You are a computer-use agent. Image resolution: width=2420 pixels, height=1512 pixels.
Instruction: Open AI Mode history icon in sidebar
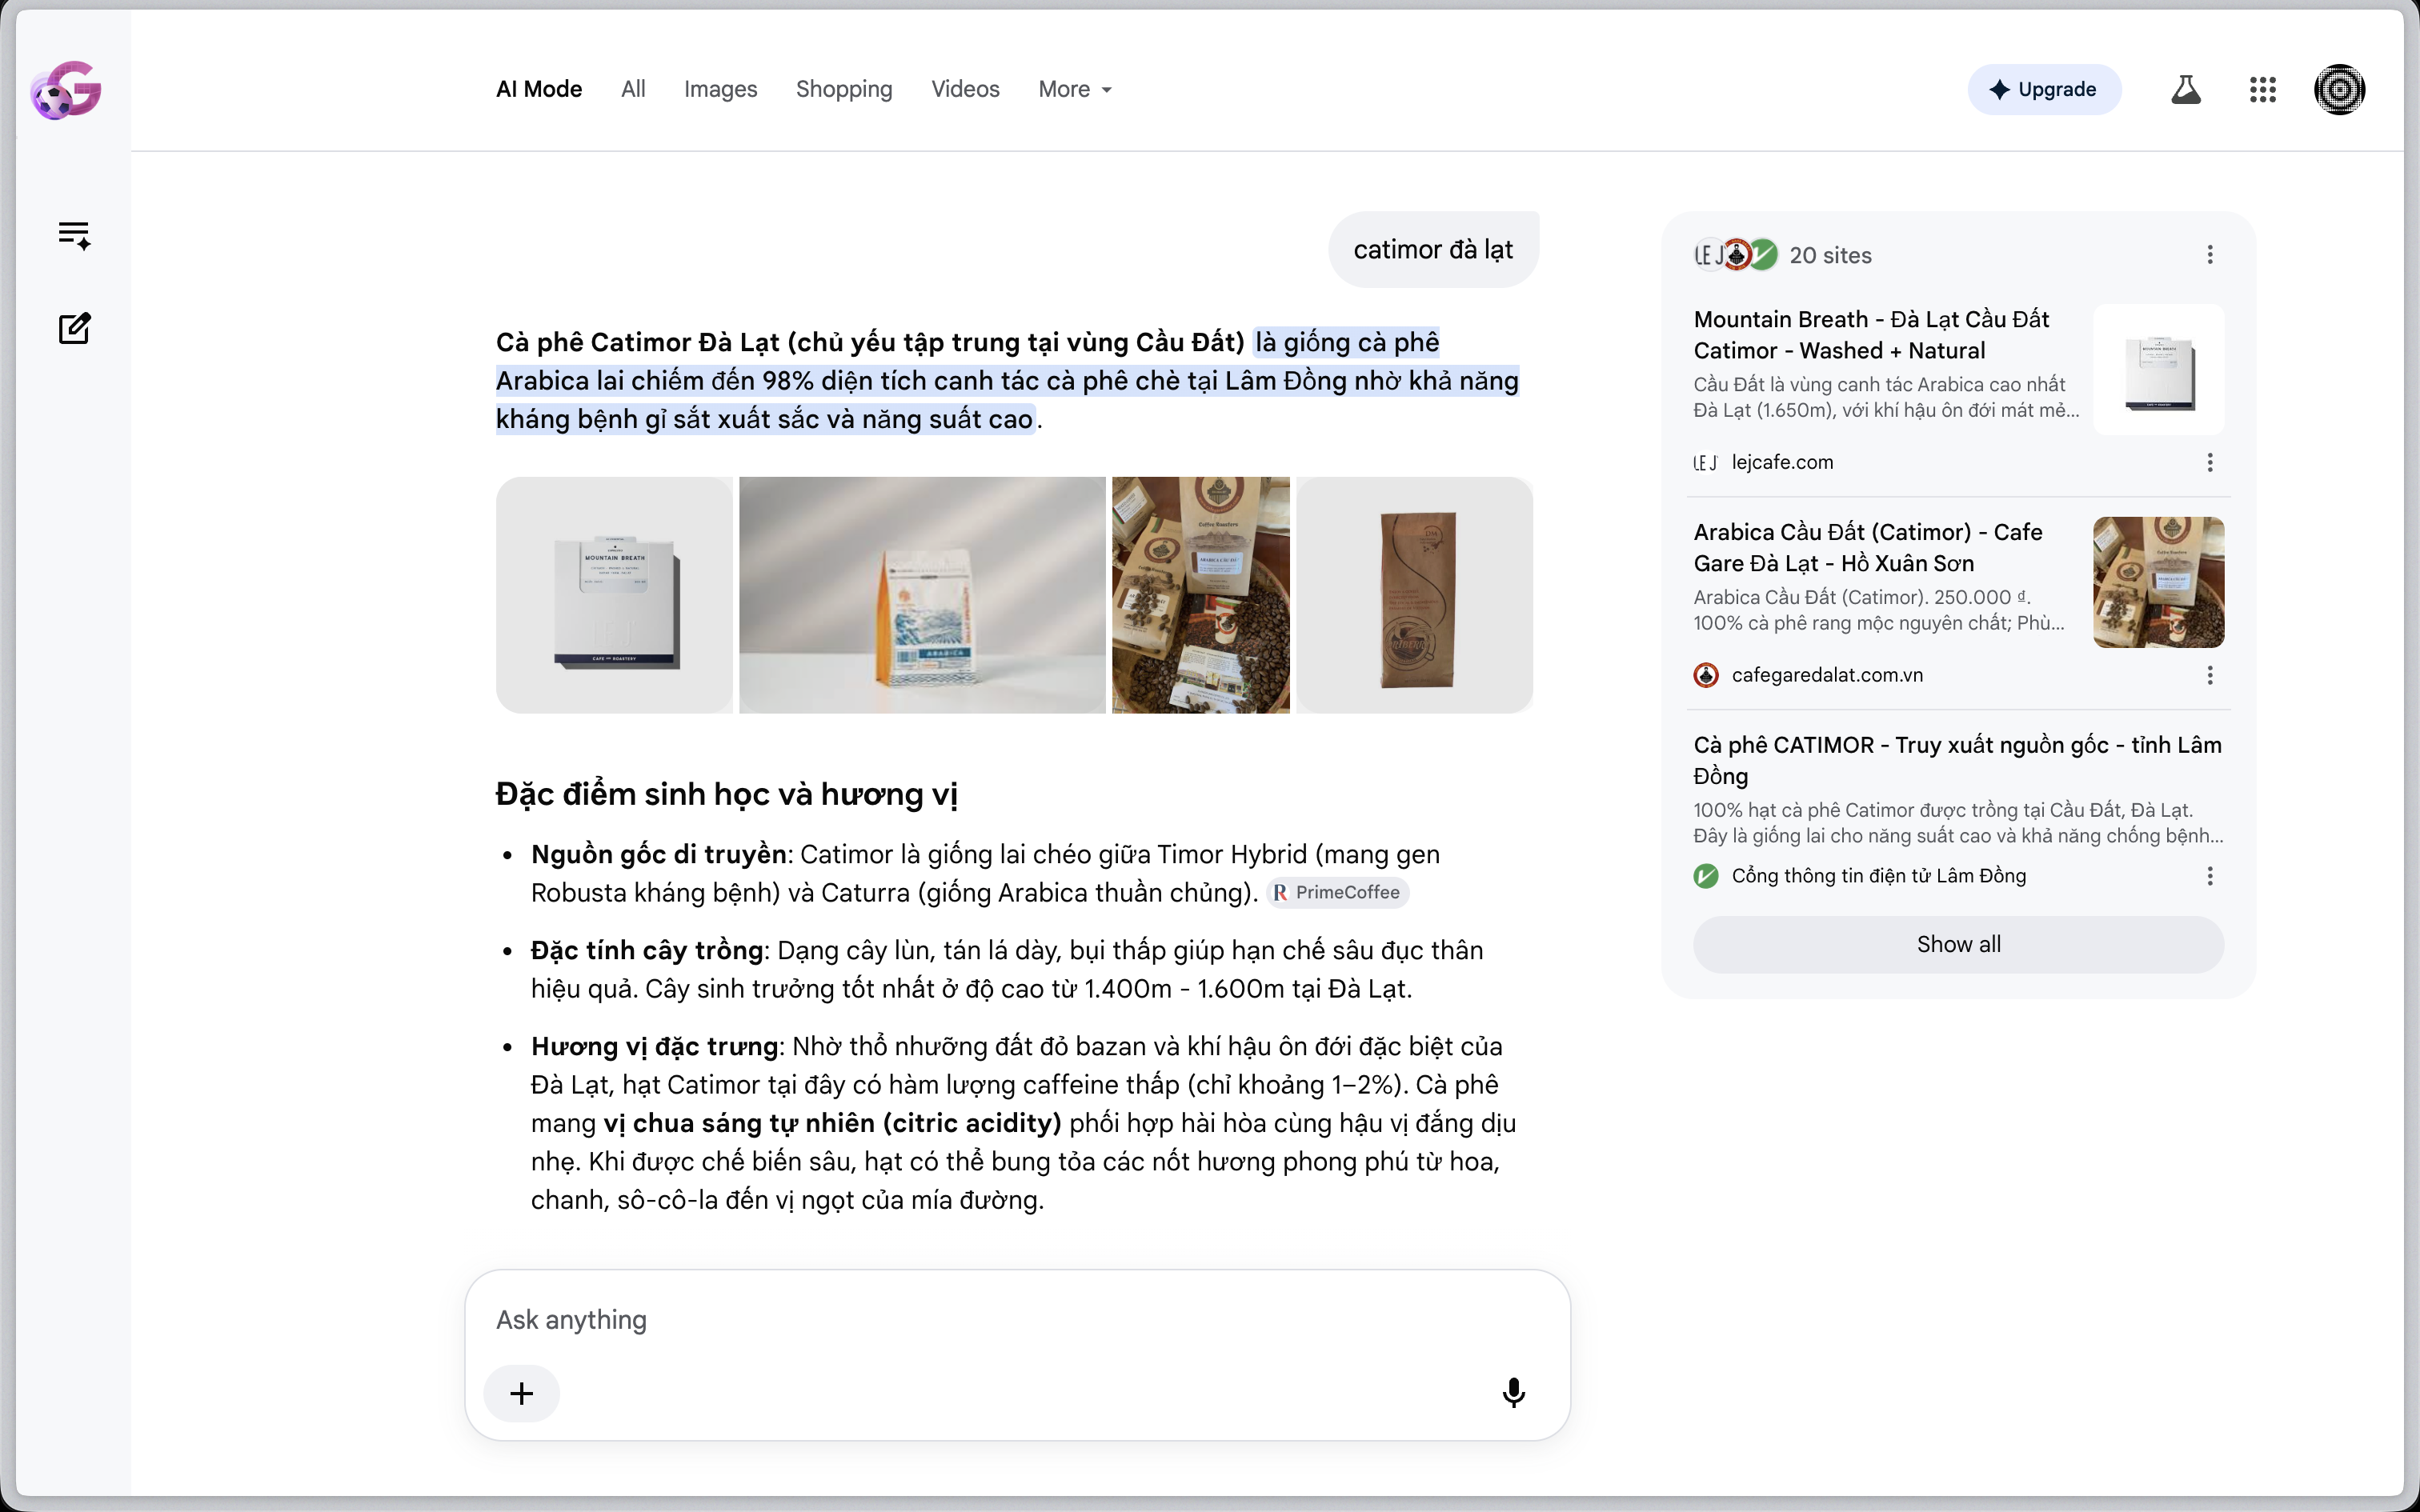74,235
